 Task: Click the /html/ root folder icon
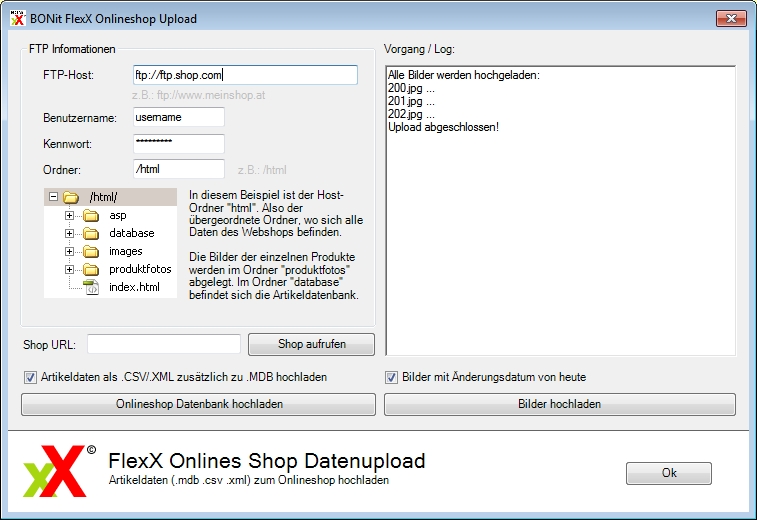point(70,197)
